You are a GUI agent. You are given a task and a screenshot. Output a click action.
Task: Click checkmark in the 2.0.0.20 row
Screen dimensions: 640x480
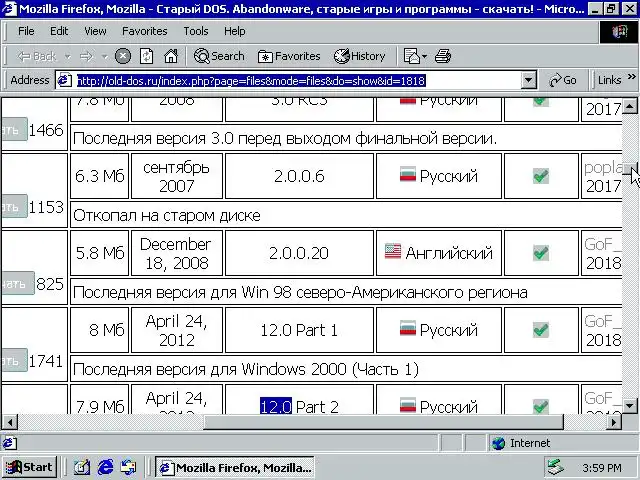pos(541,253)
